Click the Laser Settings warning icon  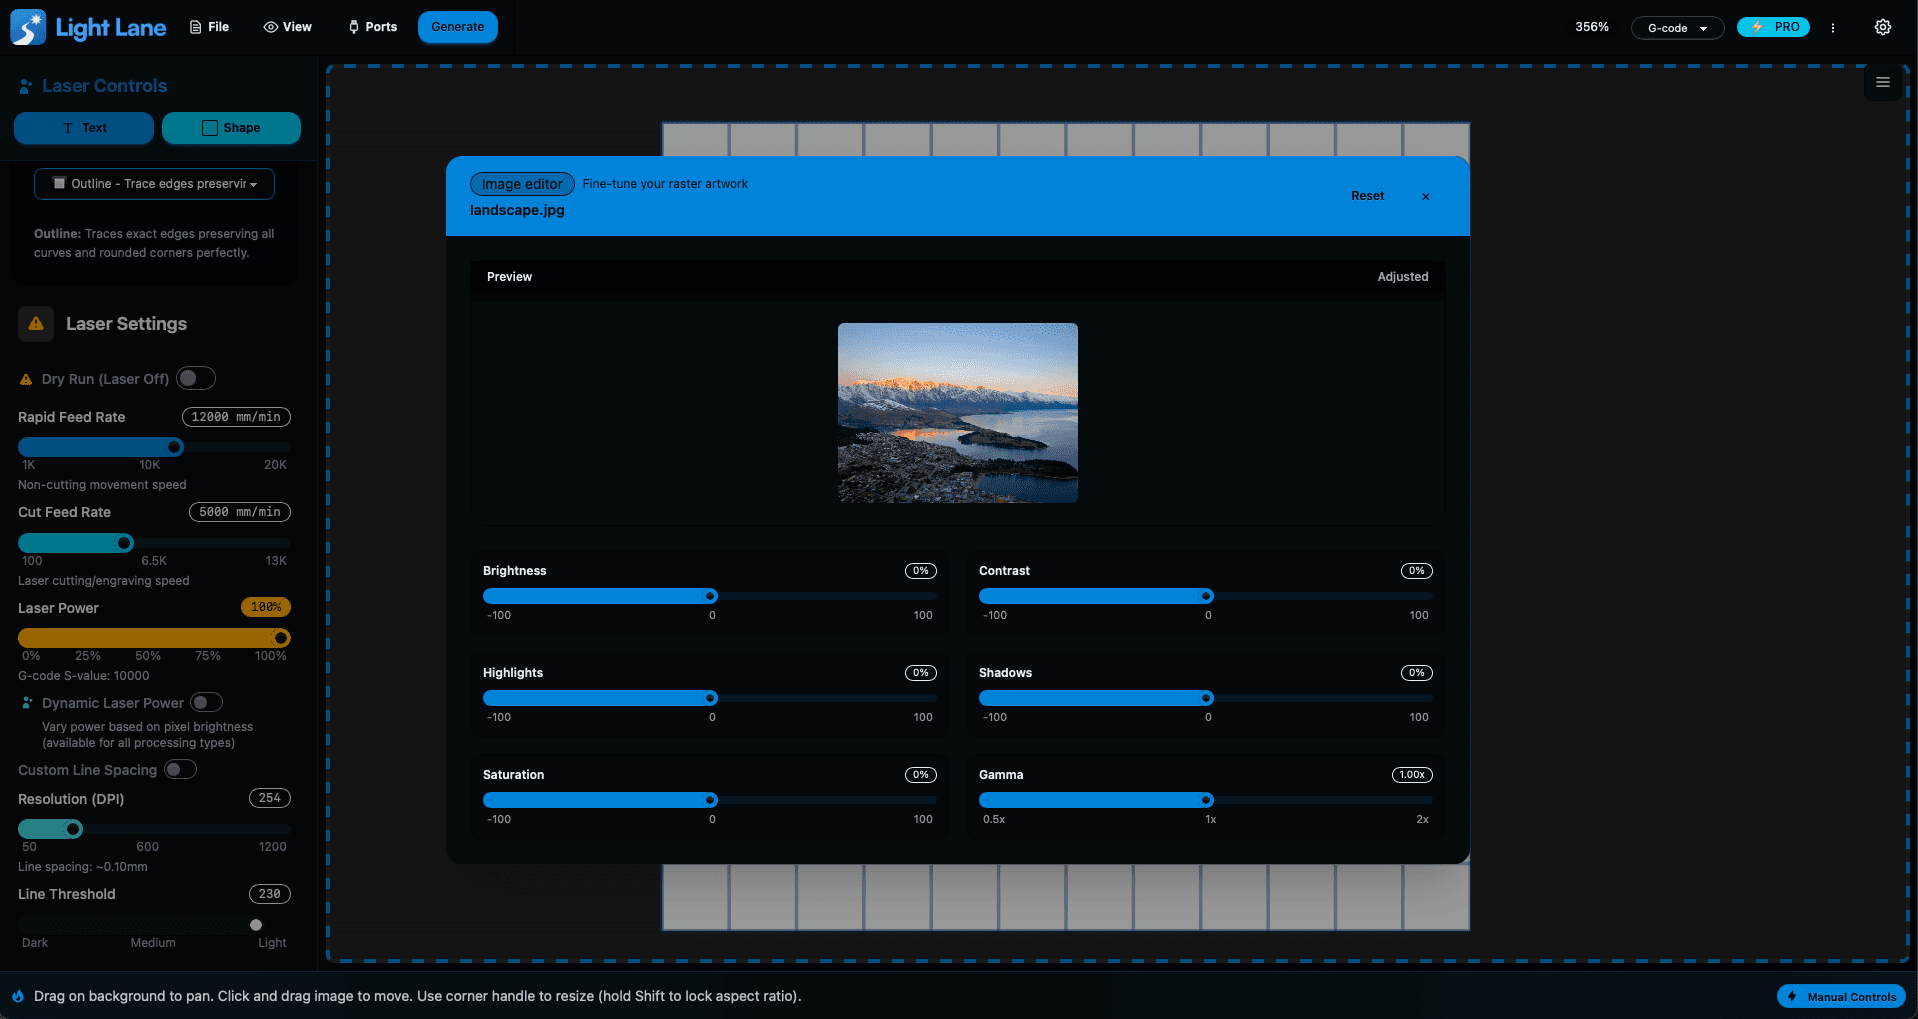(35, 323)
